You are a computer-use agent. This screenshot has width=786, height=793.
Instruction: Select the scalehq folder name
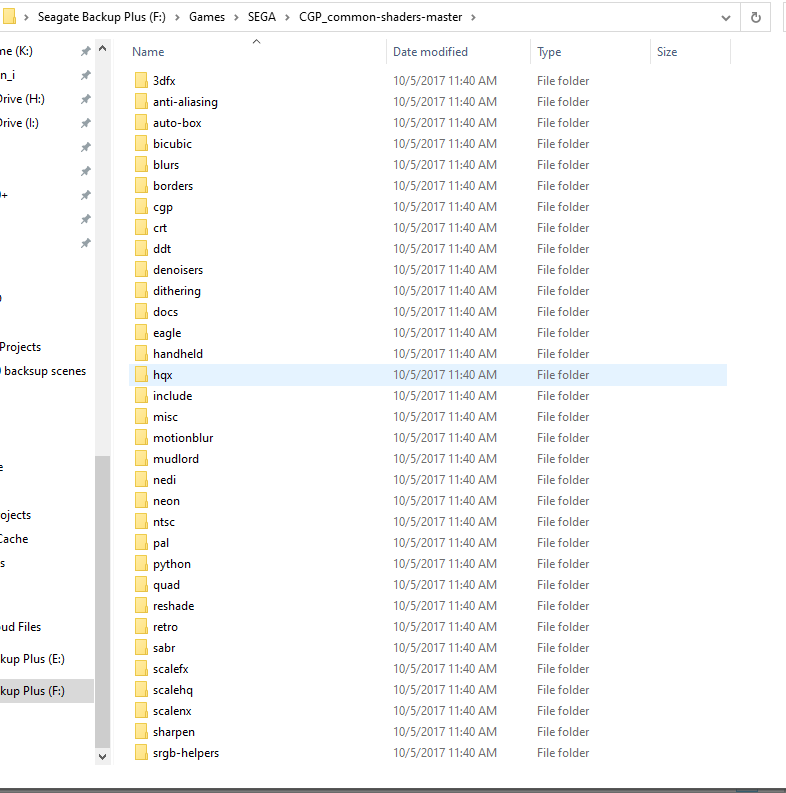point(172,690)
